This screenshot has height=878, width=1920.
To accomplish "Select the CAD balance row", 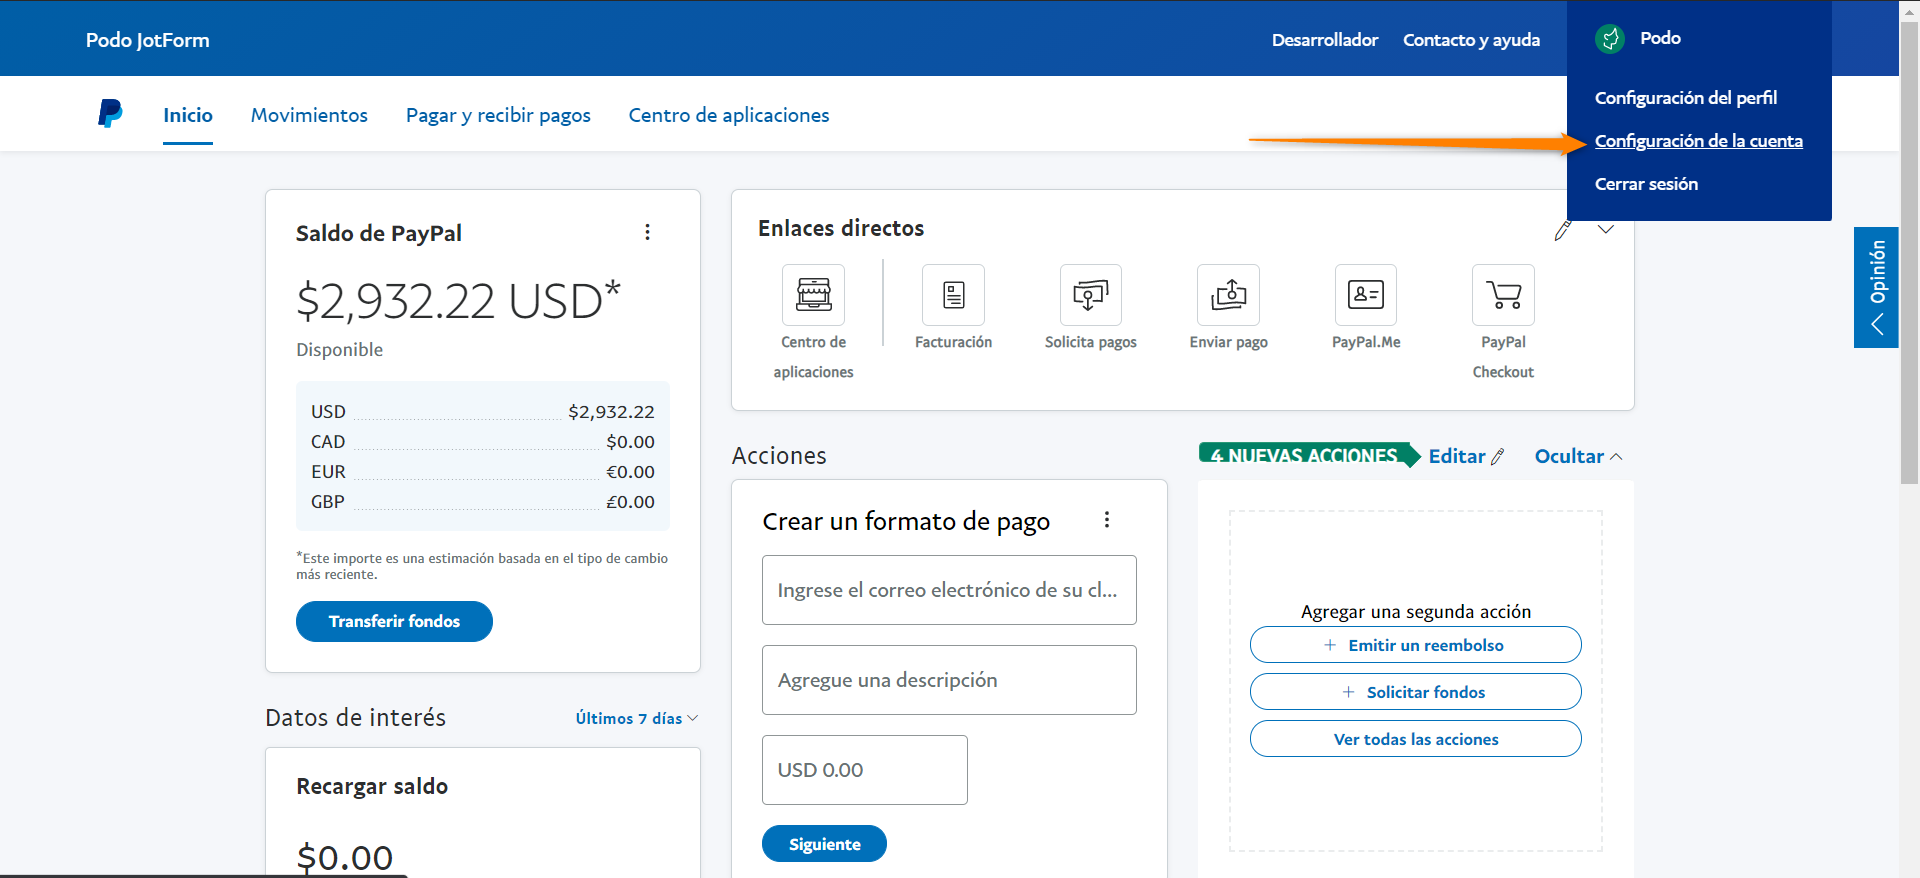I will [483, 442].
